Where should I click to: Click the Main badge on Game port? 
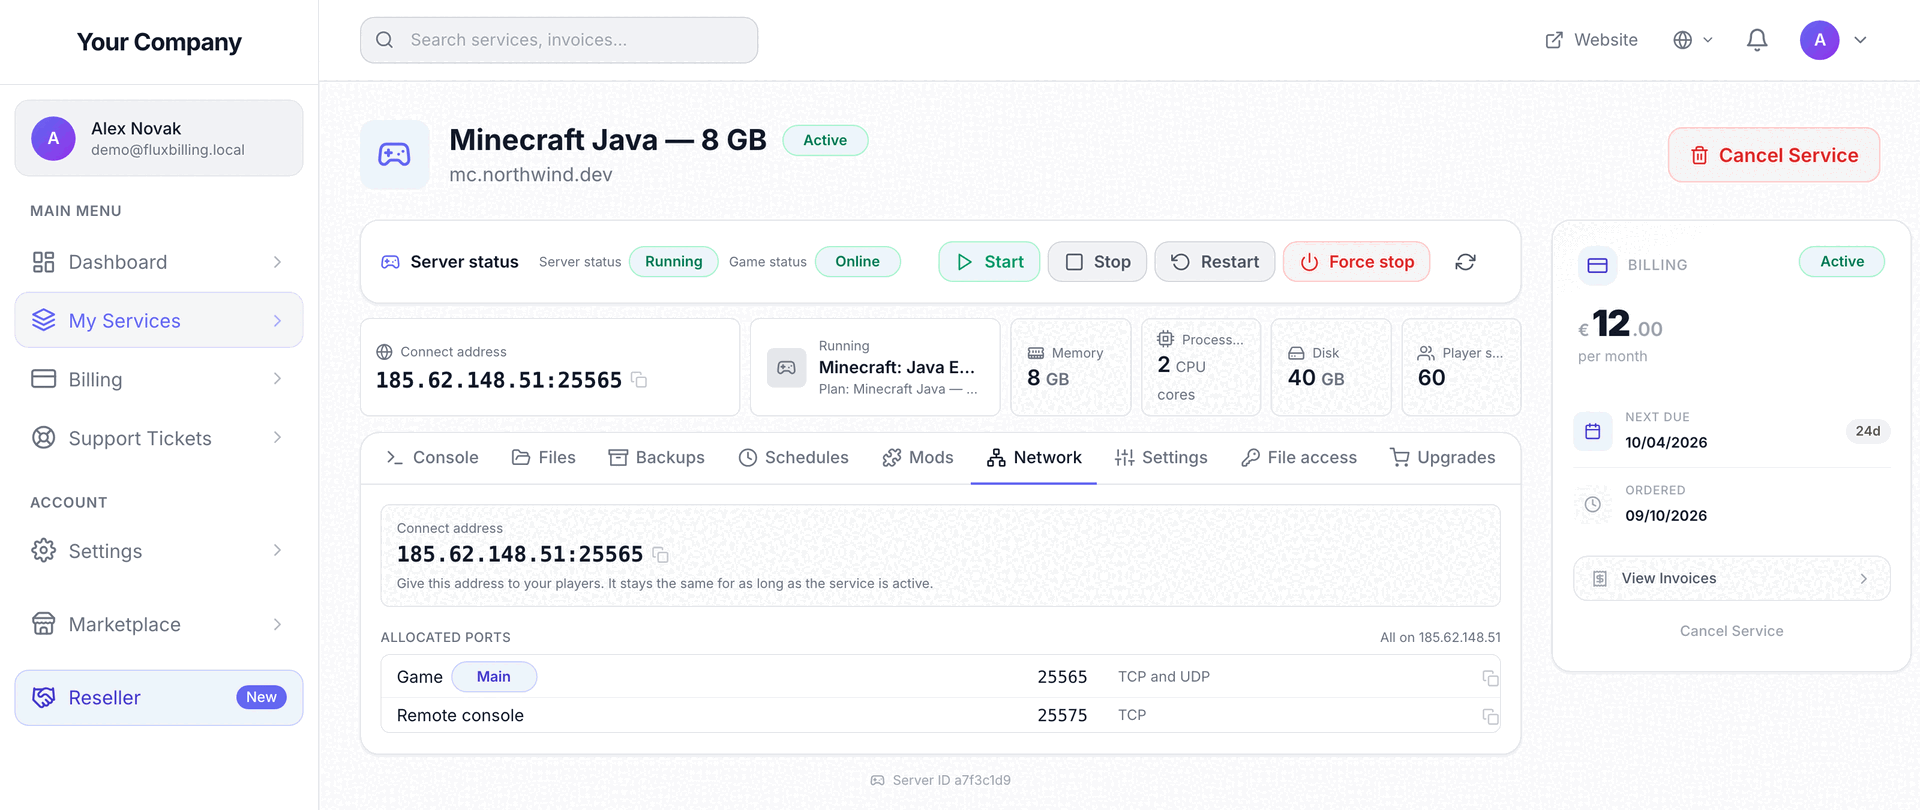pyautogui.click(x=494, y=677)
